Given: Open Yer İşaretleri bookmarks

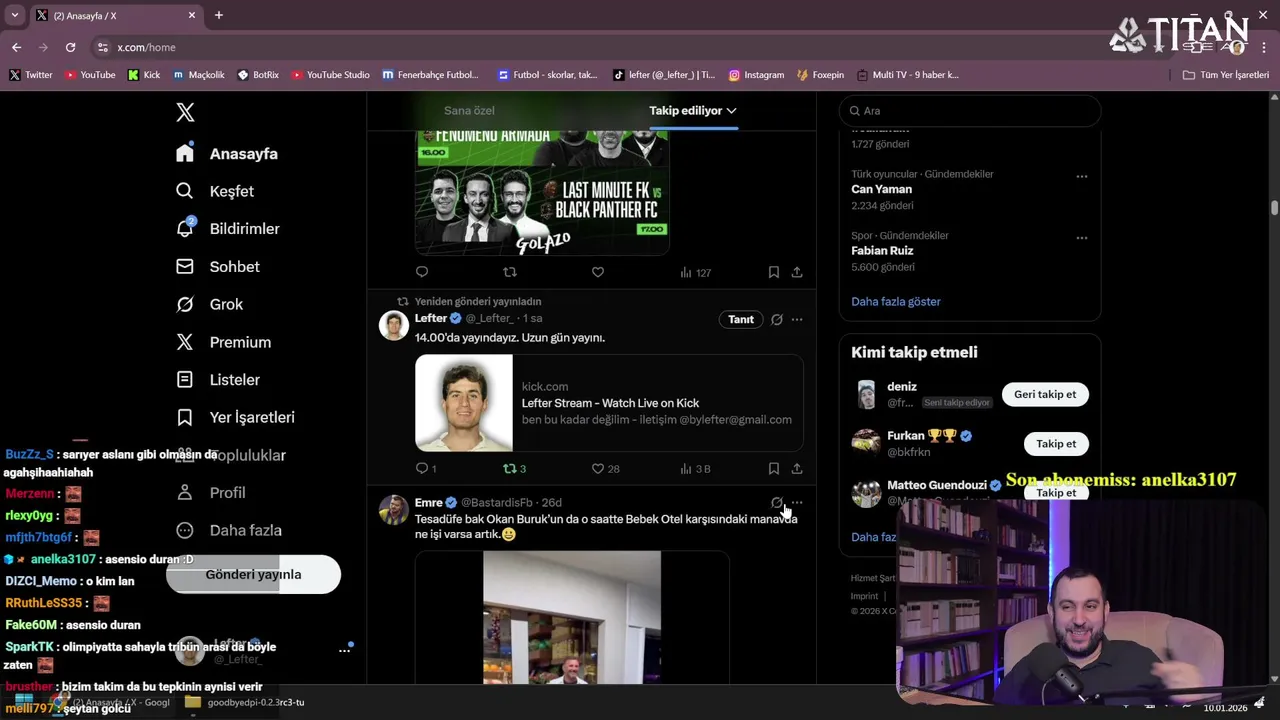Looking at the screenshot, I should click(x=236, y=417).
